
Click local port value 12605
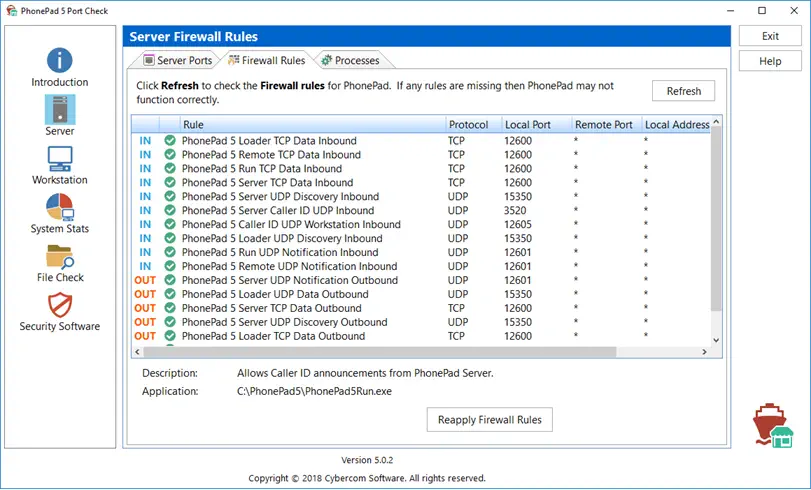[518, 225]
